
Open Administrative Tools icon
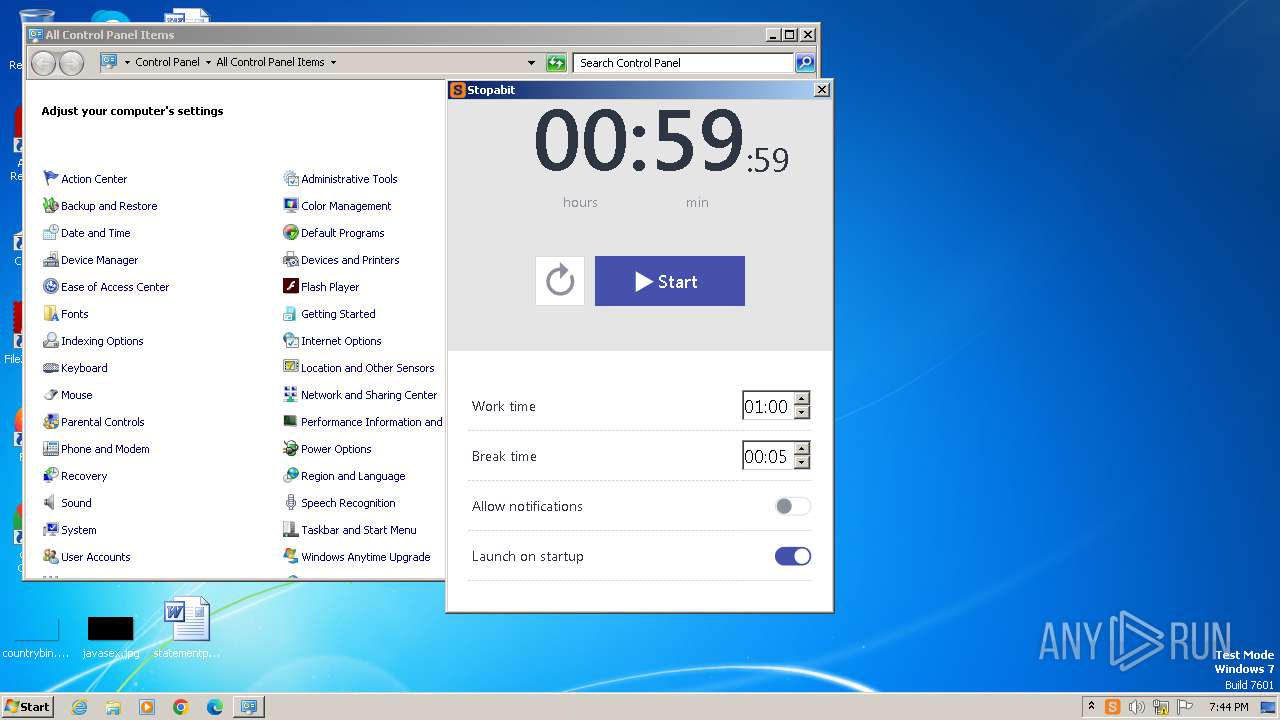coord(291,178)
